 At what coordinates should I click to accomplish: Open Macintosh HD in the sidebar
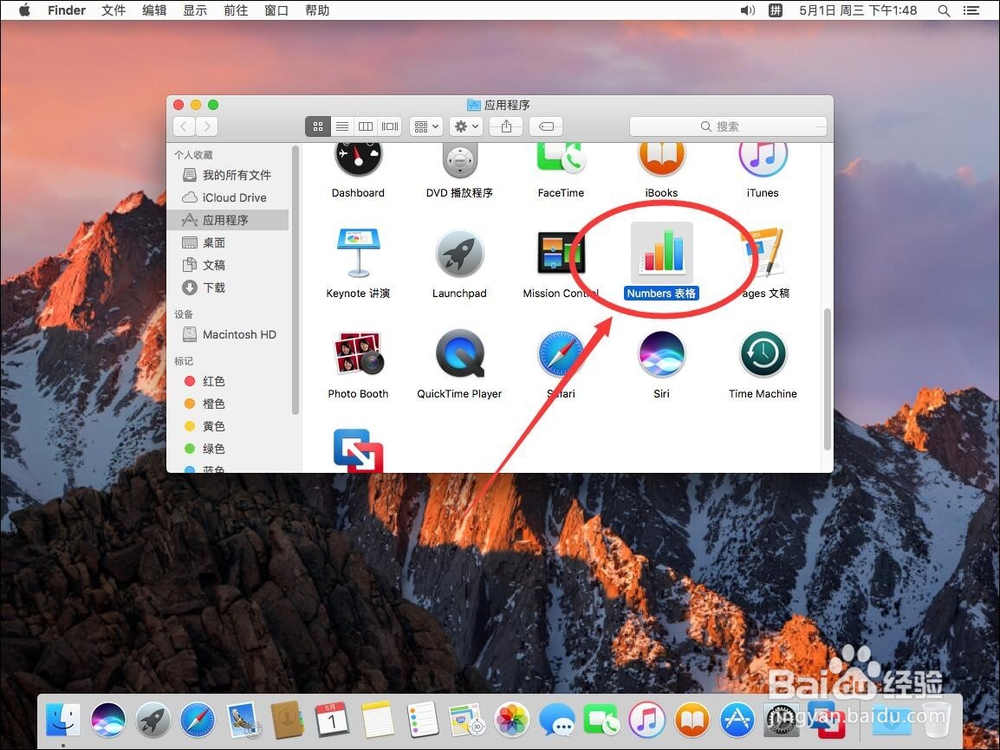[228, 334]
